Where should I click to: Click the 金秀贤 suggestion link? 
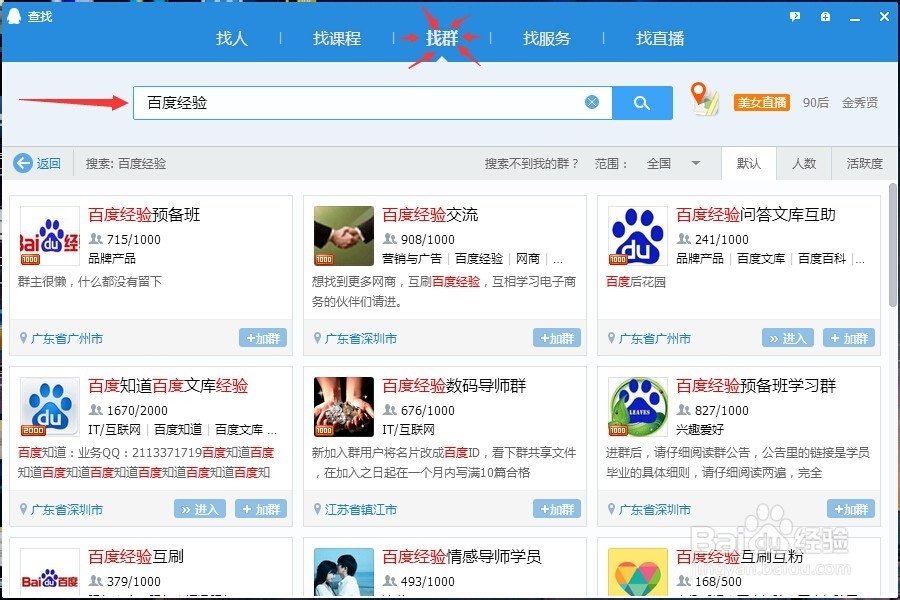coord(860,102)
